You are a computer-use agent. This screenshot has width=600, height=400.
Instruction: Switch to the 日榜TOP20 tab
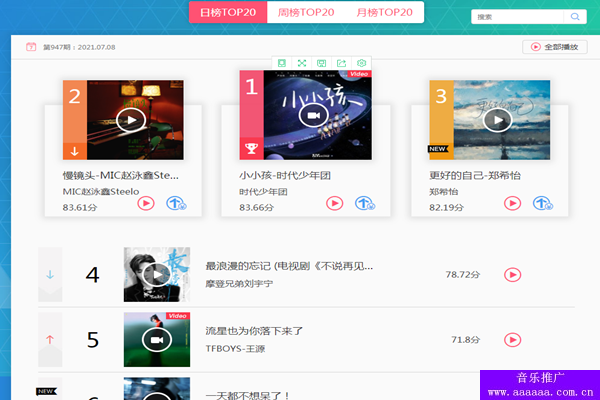tap(228, 12)
